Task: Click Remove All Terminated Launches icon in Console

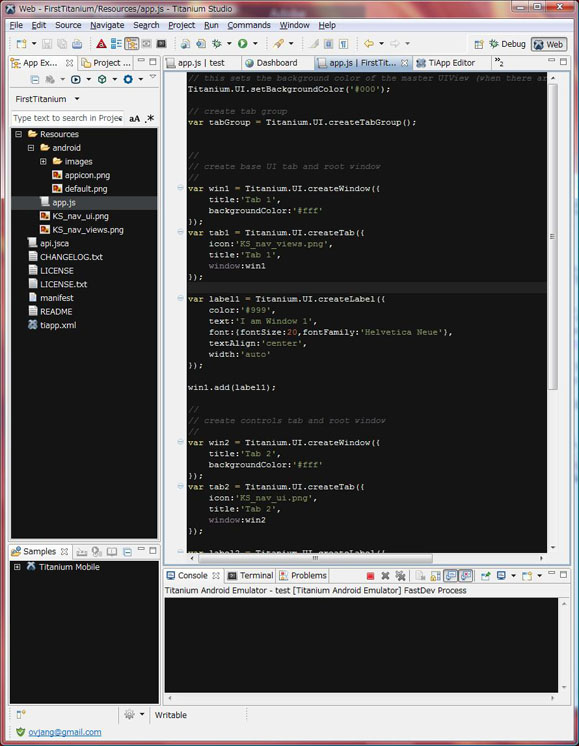Action: (400, 576)
